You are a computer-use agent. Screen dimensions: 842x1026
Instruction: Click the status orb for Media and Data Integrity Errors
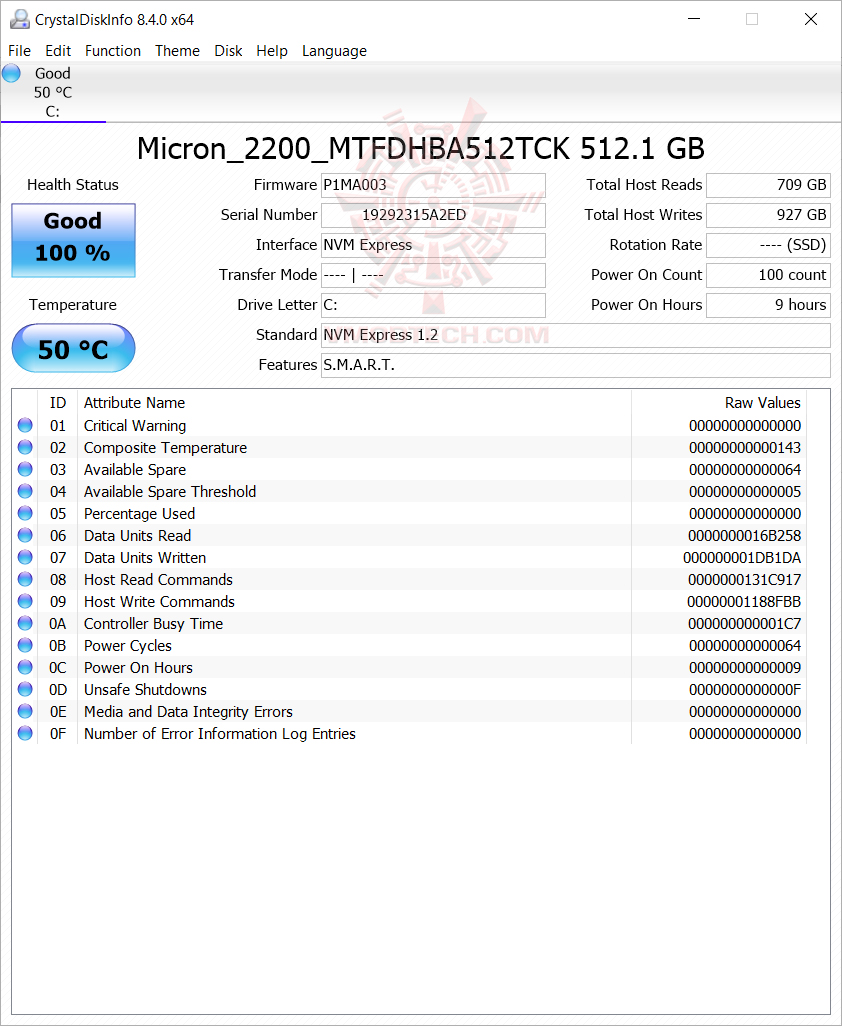pyautogui.click(x=25, y=711)
